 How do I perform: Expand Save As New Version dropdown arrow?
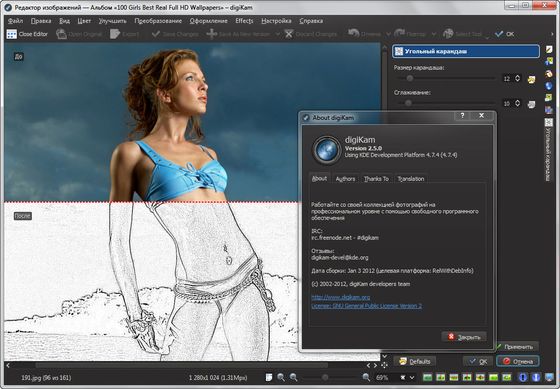coord(278,34)
